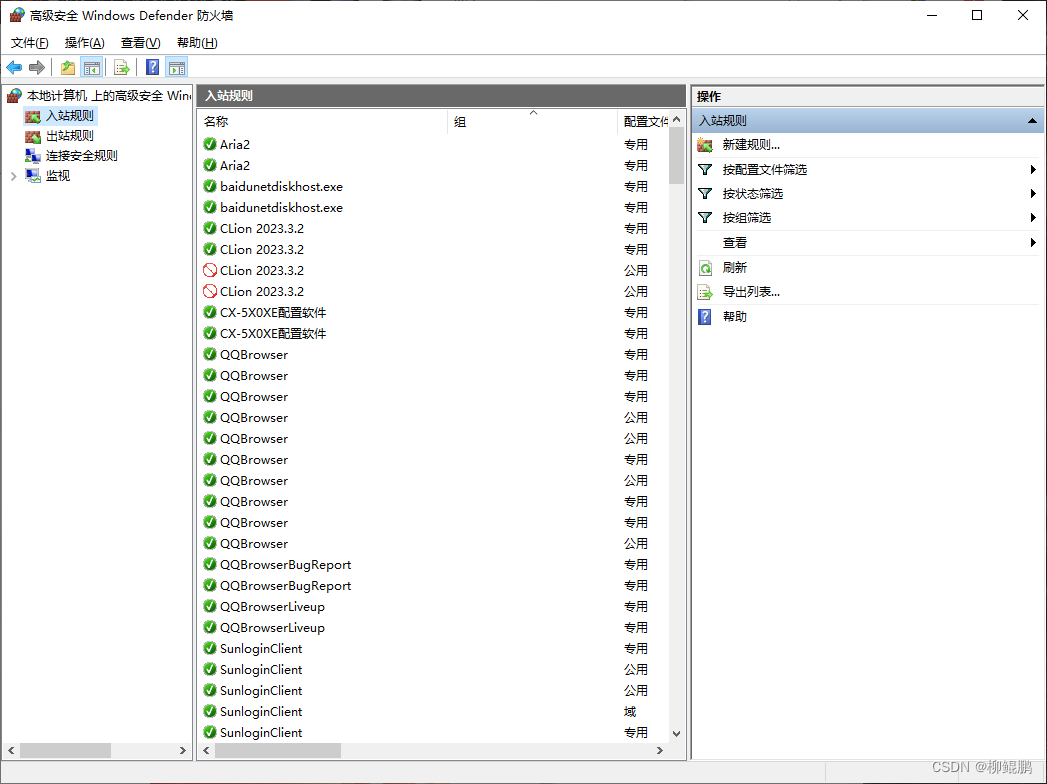
Task: Click the firewall icon beside 出站规则 in tree
Action: (x=33, y=136)
